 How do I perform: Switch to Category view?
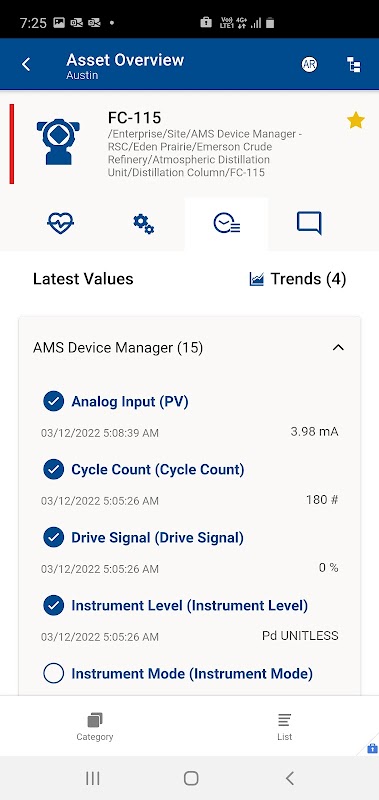pos(95,727)
